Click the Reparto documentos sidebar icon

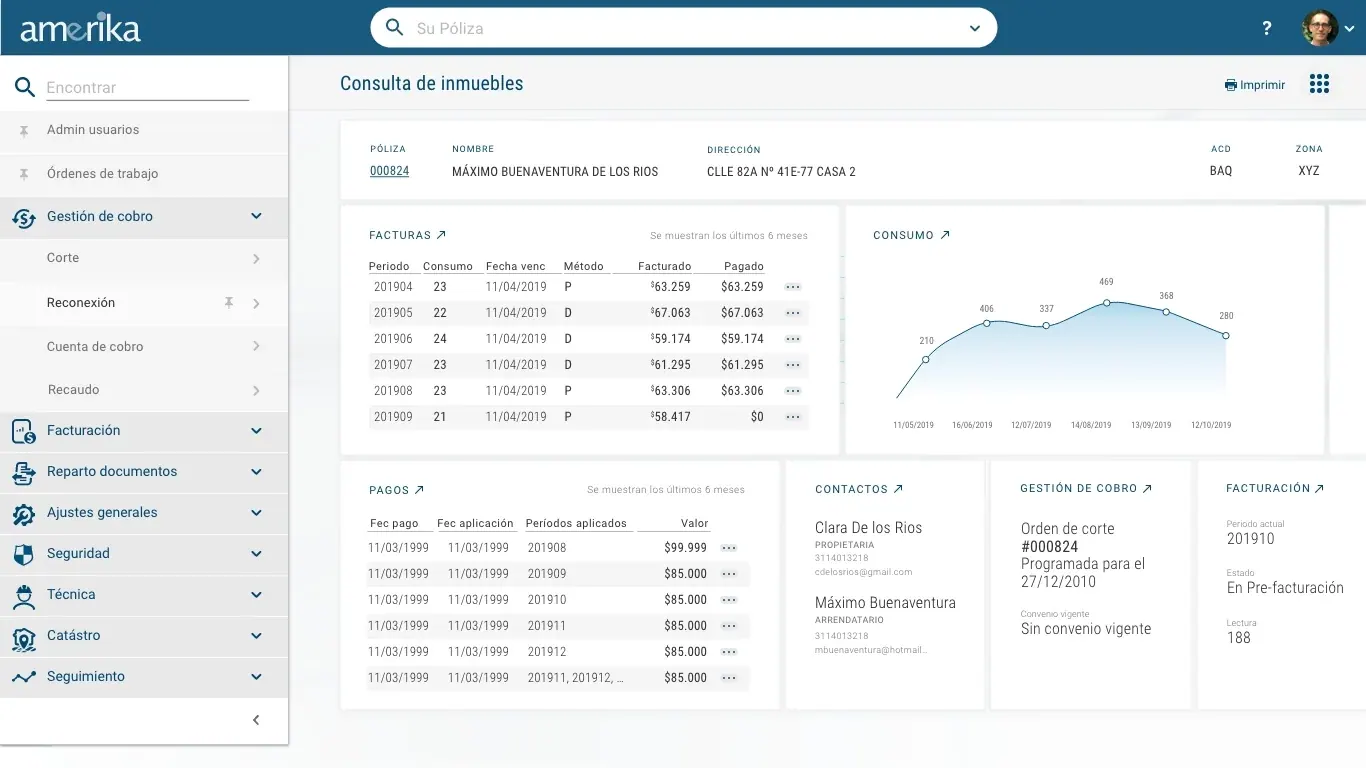pos(24,473)
